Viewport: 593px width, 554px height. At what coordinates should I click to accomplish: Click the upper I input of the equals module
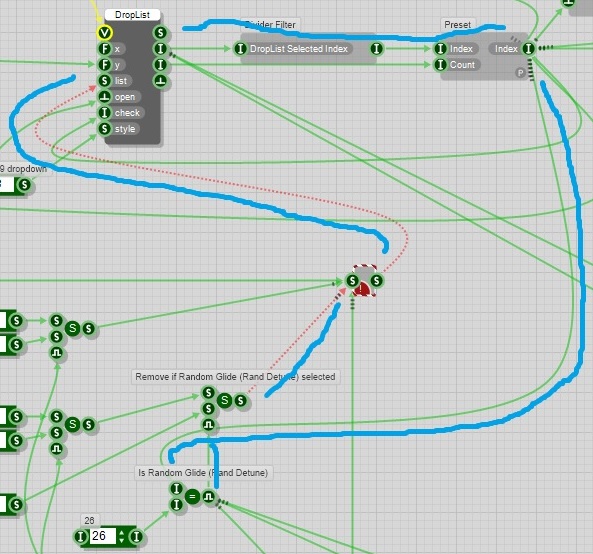click(x=176, y=488)
